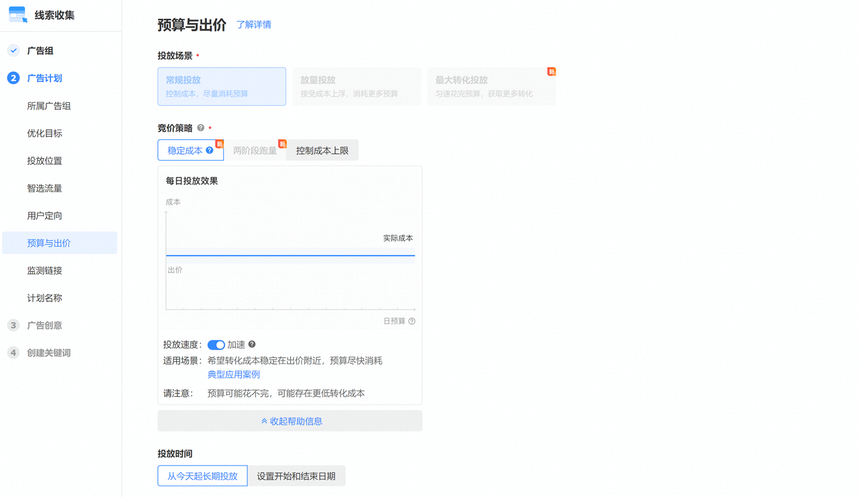Select 从今天起长期投放 option
The image size is (860, 497).
pyautogui.click(x=202, y=476)
